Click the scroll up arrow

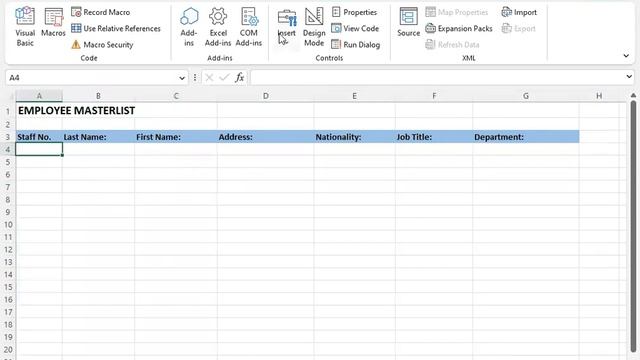click(x=633, y=96)
